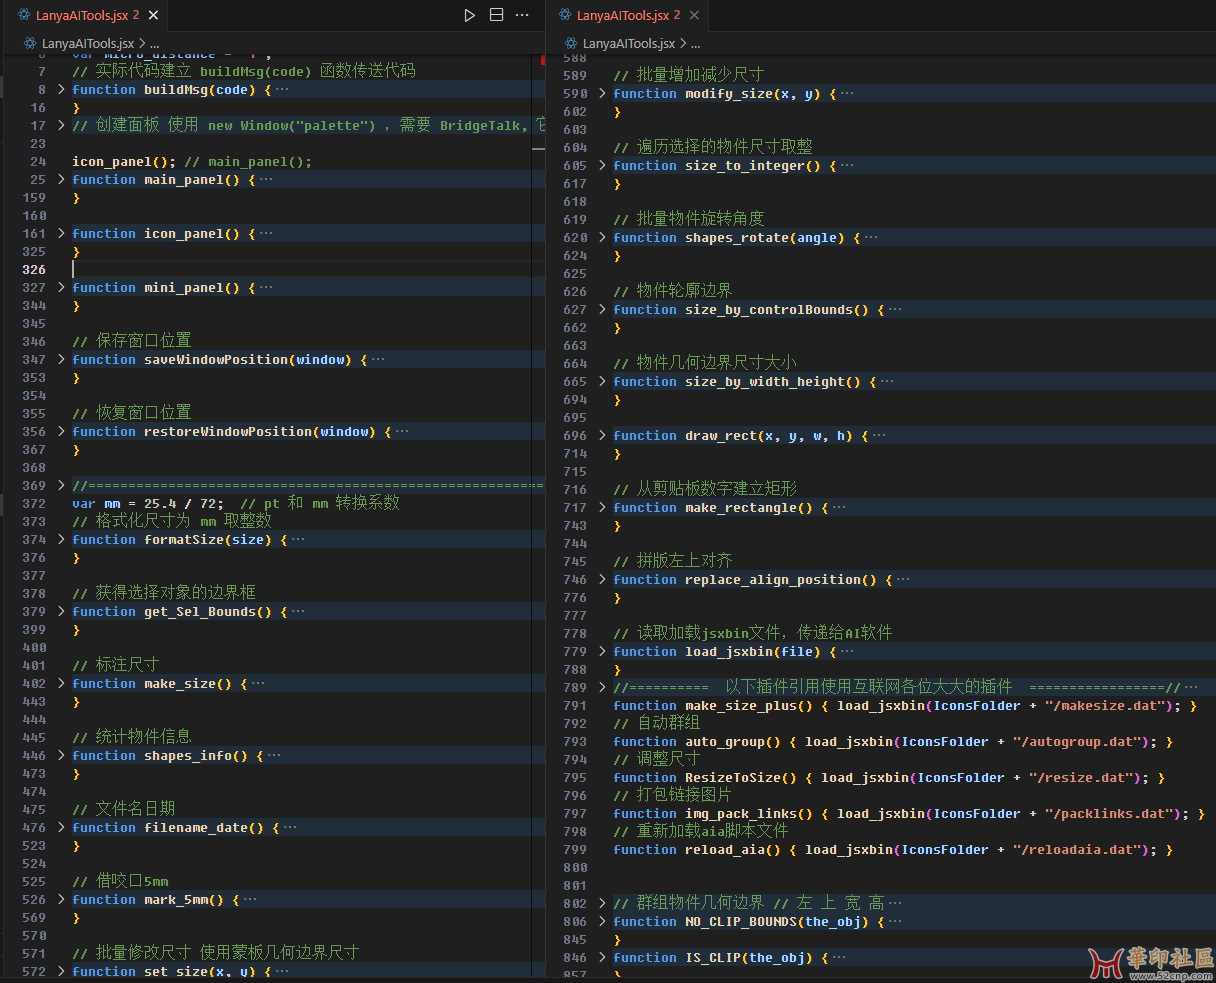Viewport: 1216px width, 983px height.
Task: Select the ResizeToSize function name
Action: [733, 778]
